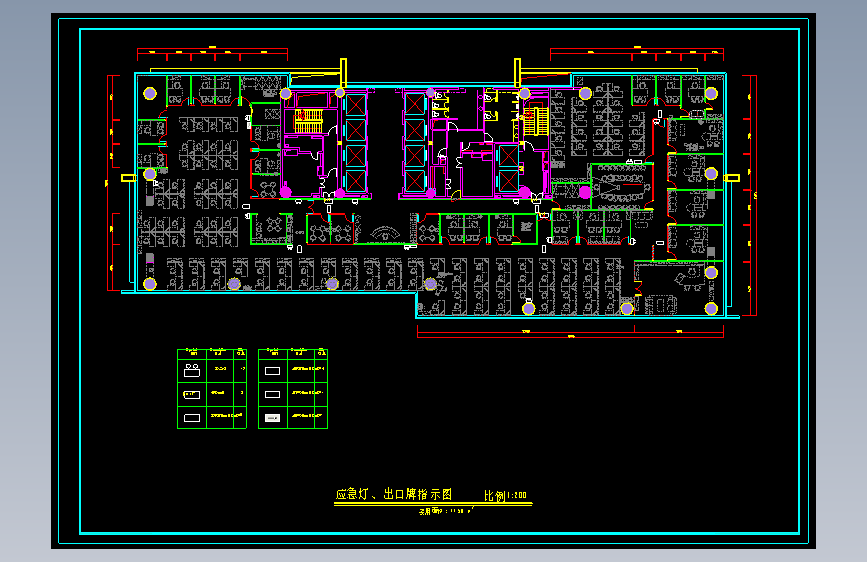Pick the purple light marker at the plan's top-right corner
The width and height of the screenshot is (867, 562).
pyautogui.click(x=711, y=93)
